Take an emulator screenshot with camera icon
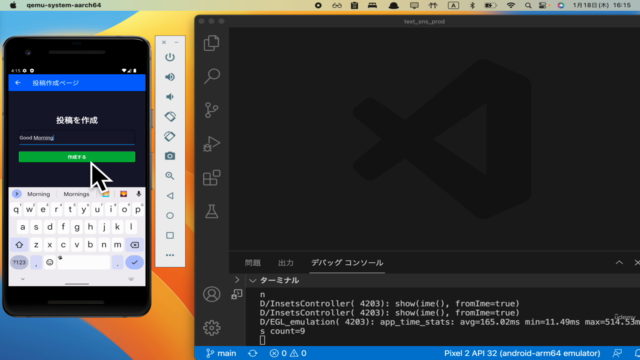 (x=170, y=156)
